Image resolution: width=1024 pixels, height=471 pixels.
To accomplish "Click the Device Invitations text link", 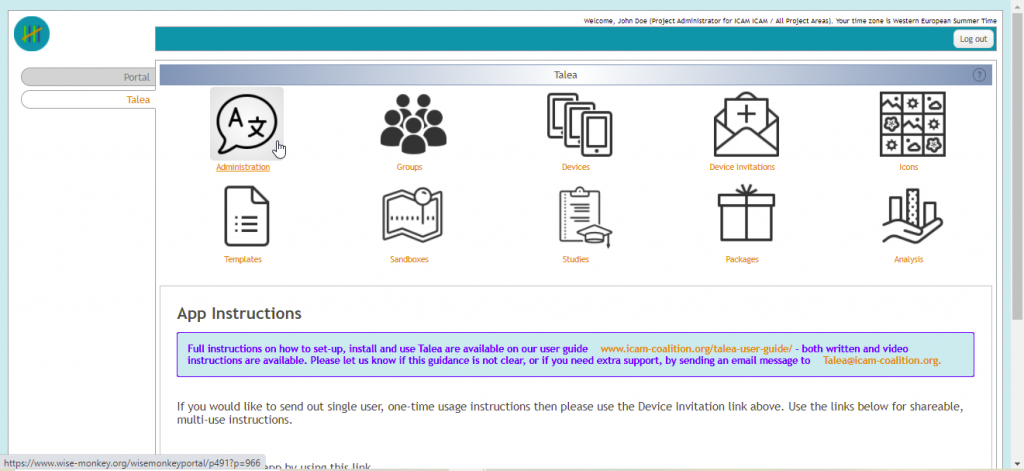I will (742, 167).
